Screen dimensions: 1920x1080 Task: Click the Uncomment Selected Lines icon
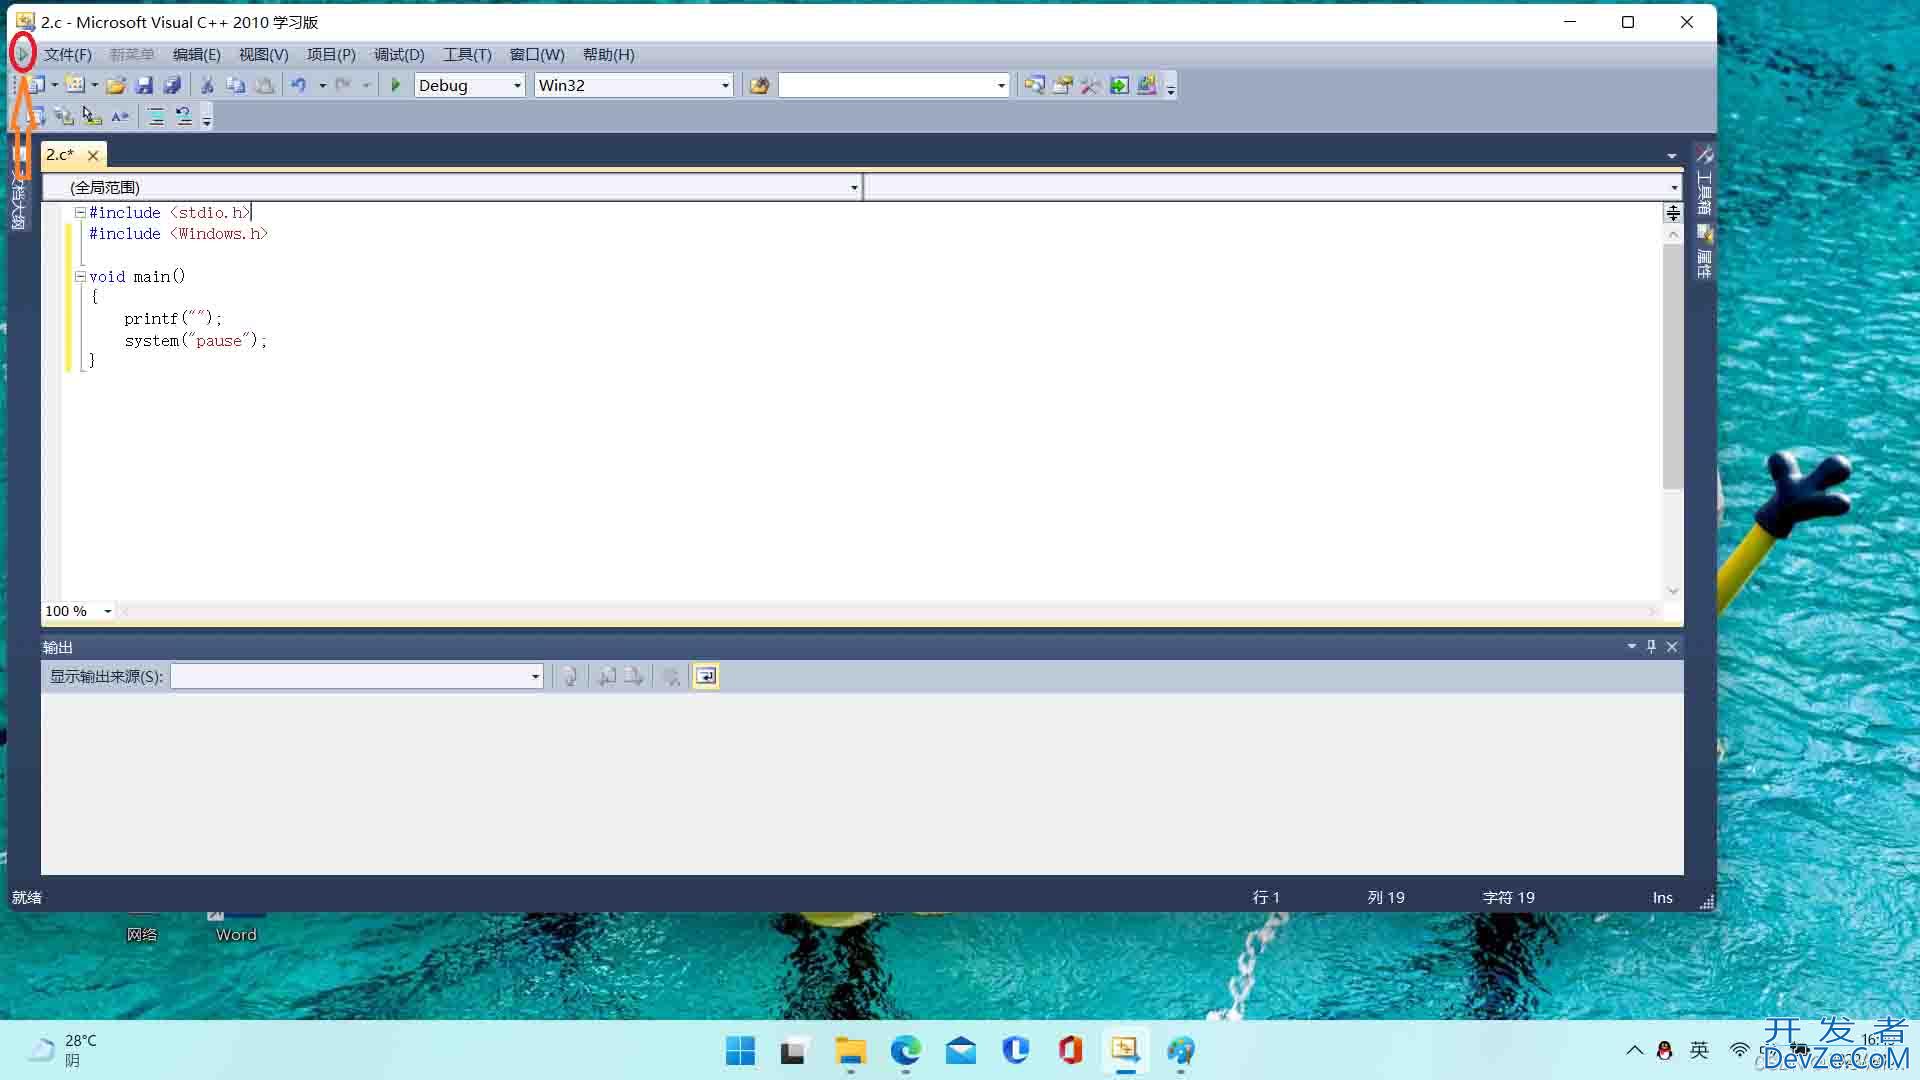tap(184, 116)
